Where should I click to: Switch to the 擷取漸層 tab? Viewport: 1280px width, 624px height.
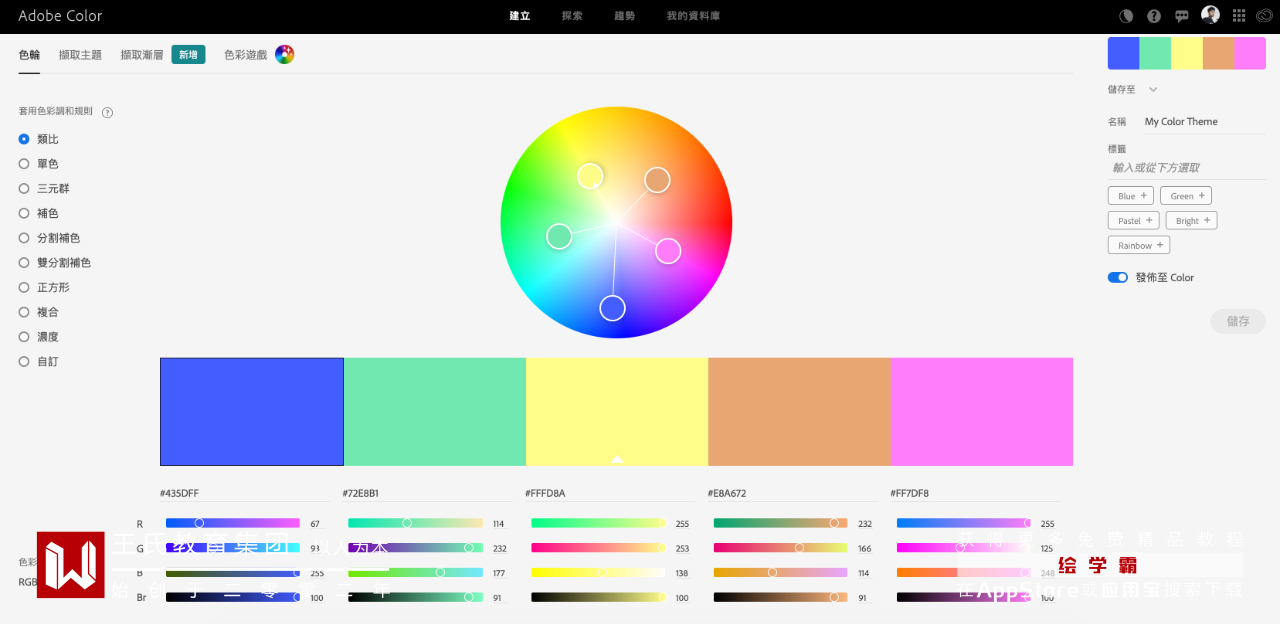142,55
